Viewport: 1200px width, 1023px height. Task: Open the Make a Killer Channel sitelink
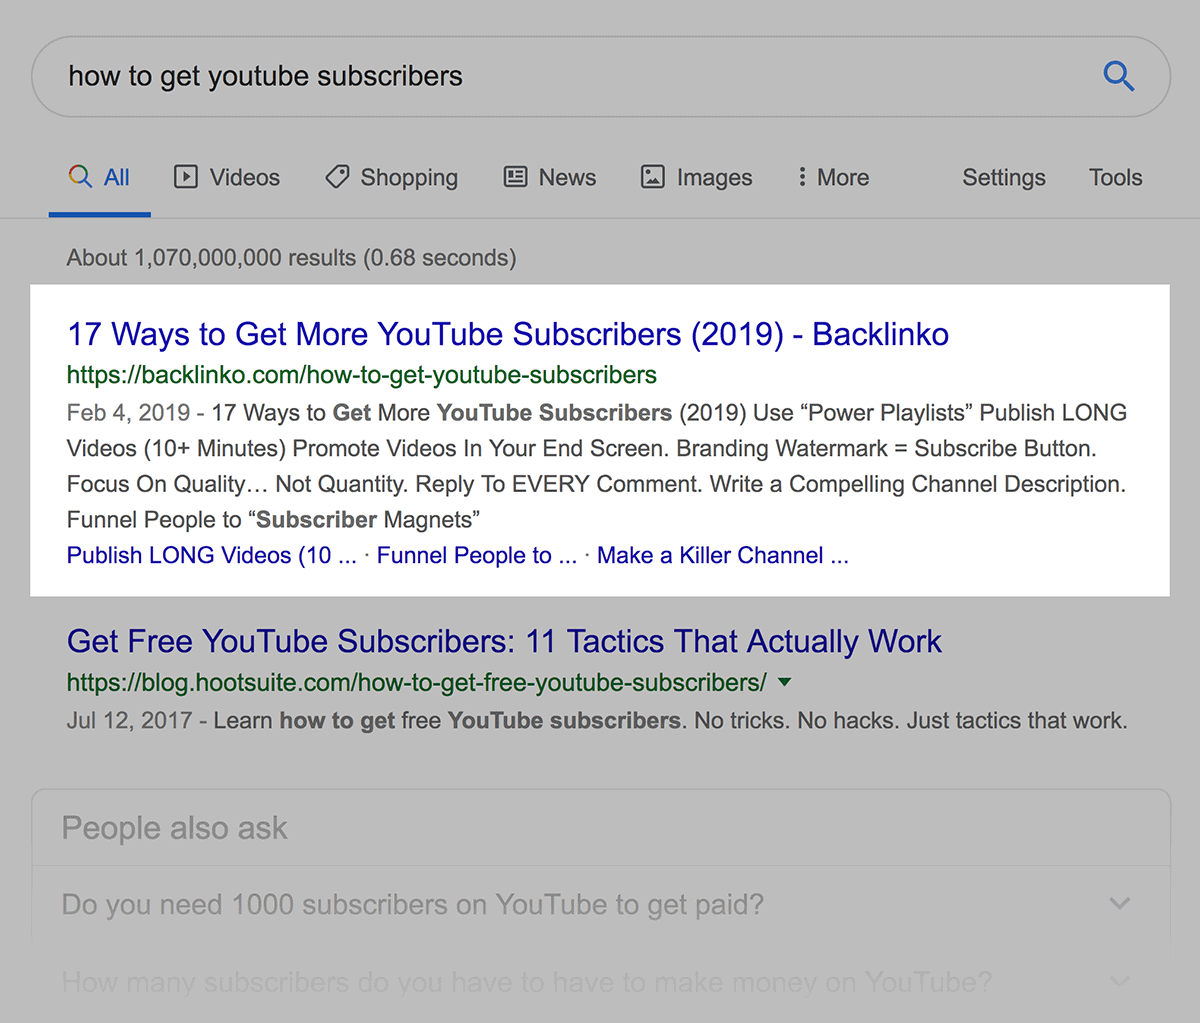(723, 556)
